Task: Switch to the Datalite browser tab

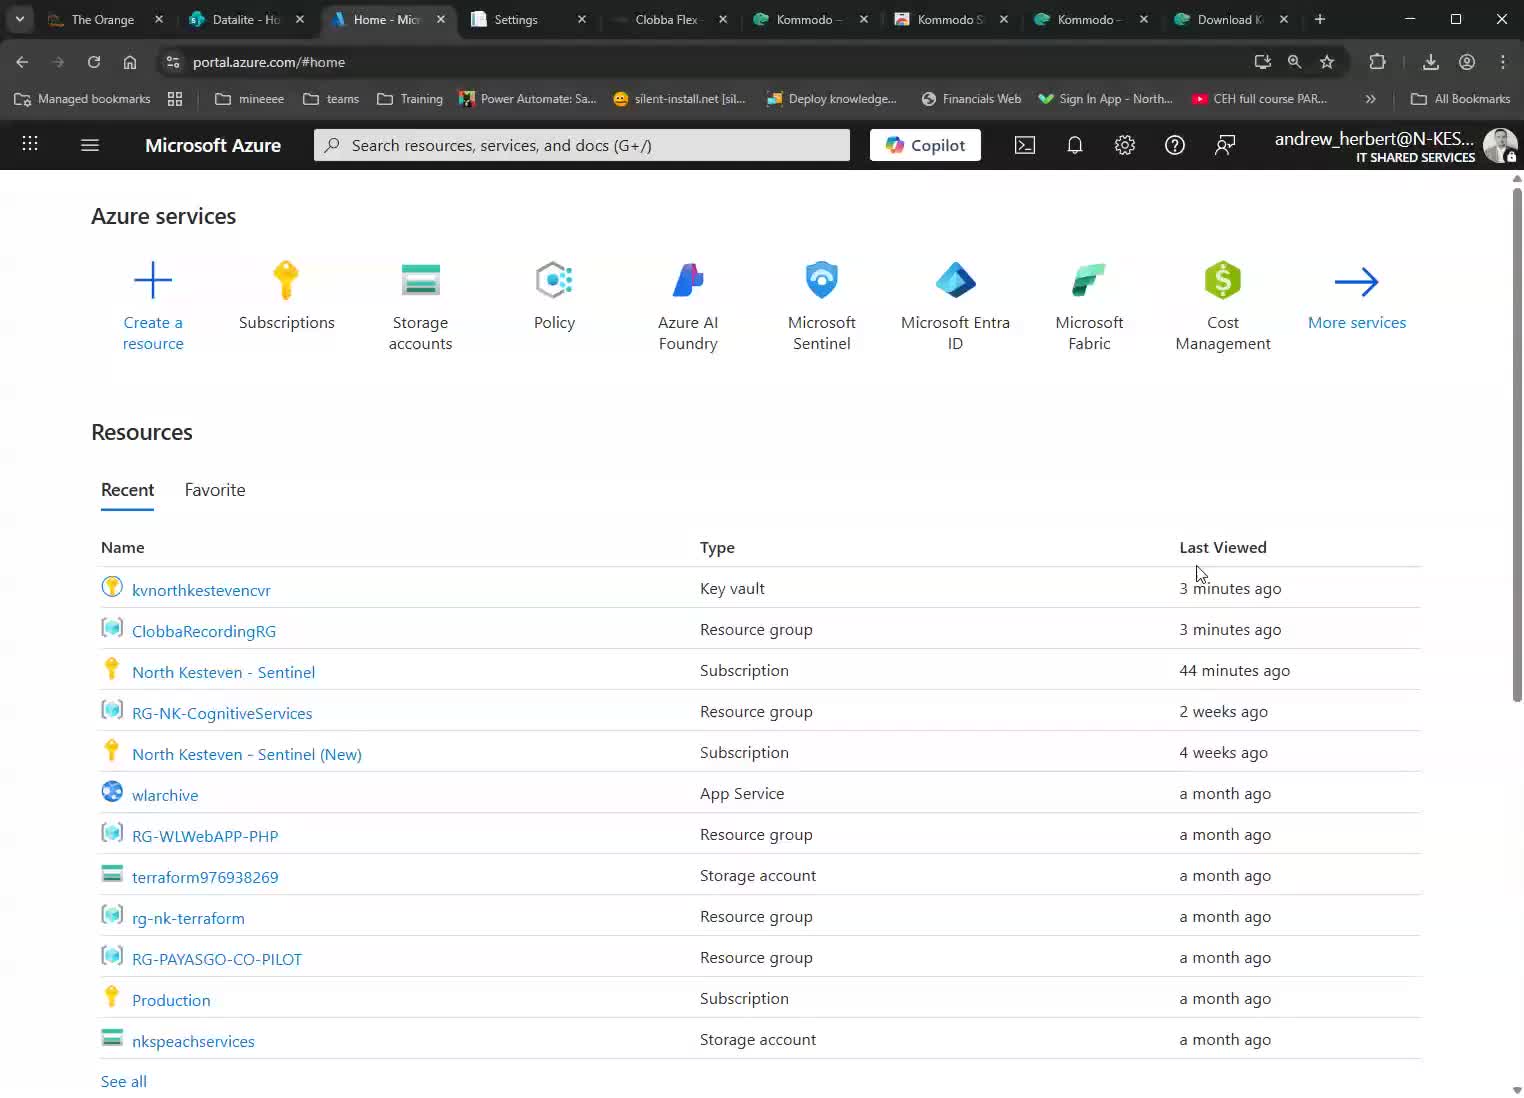Action: point(246,19)
